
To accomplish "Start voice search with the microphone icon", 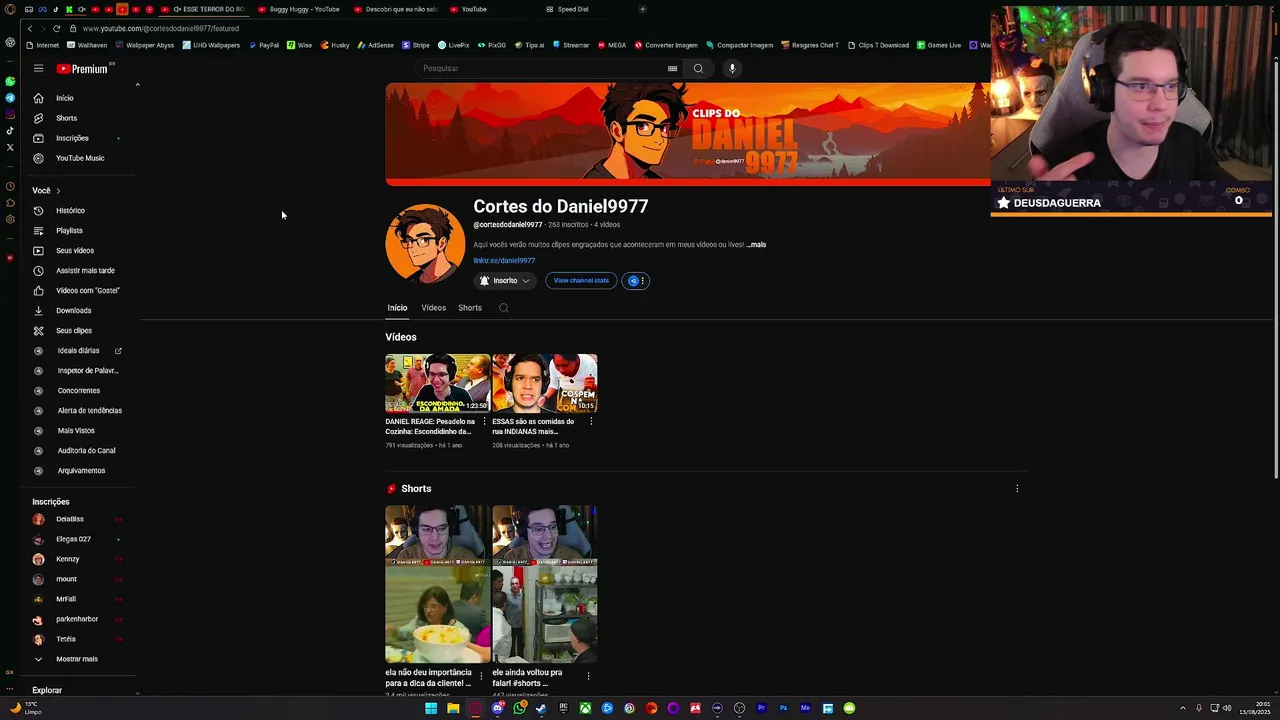I will tap(732, 68).
